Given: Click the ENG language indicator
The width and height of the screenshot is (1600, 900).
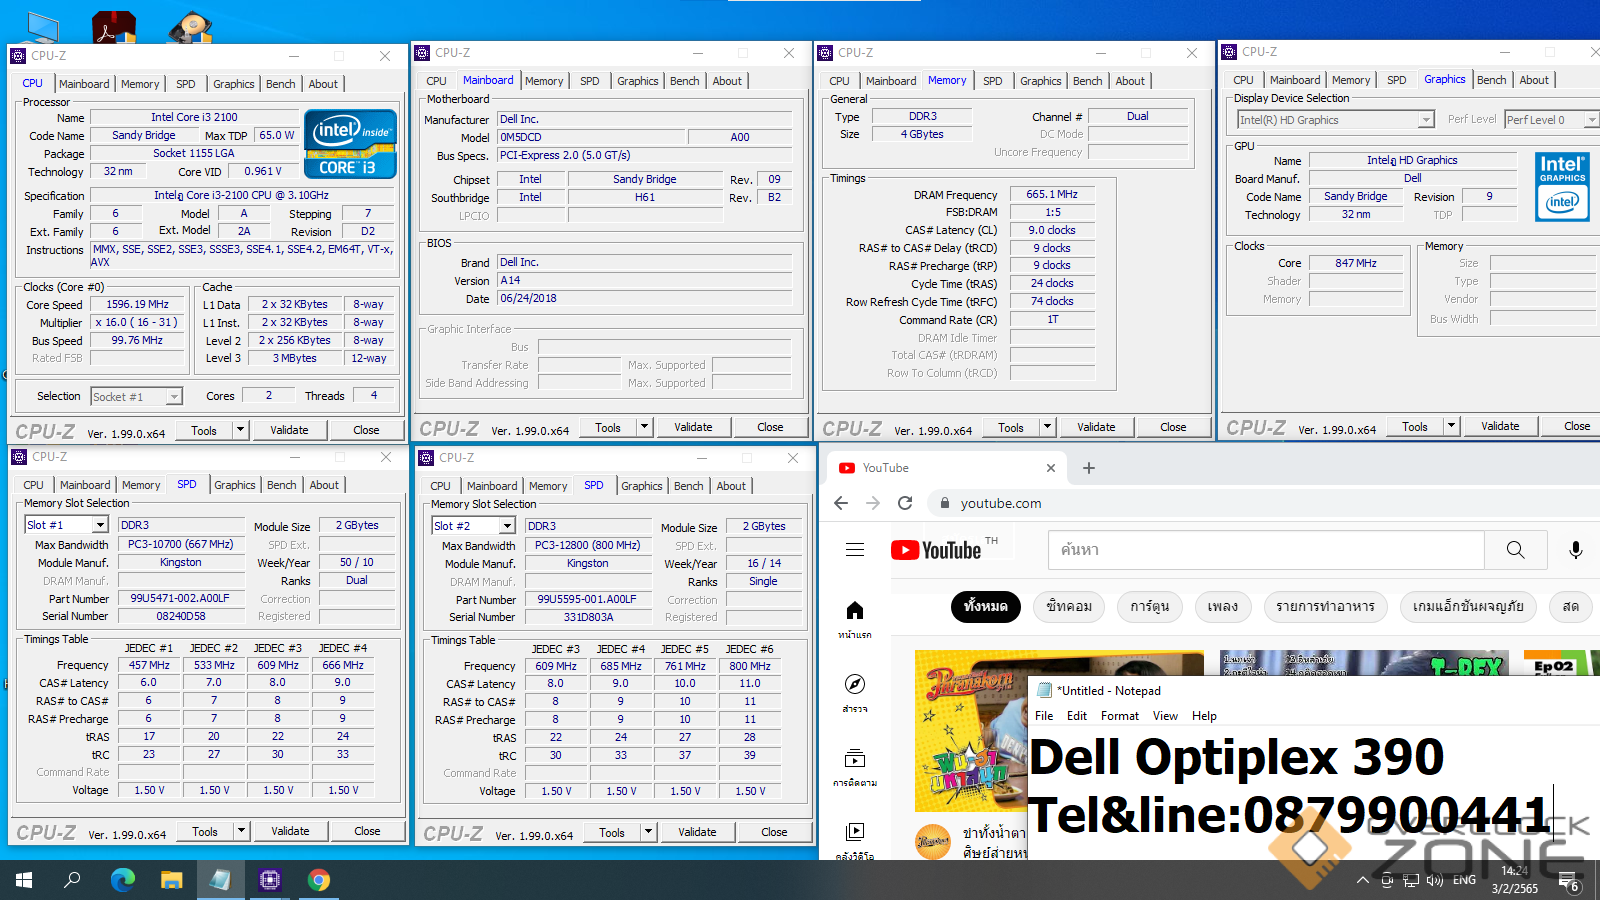Looking at the screenshot, I should 1464,880.
